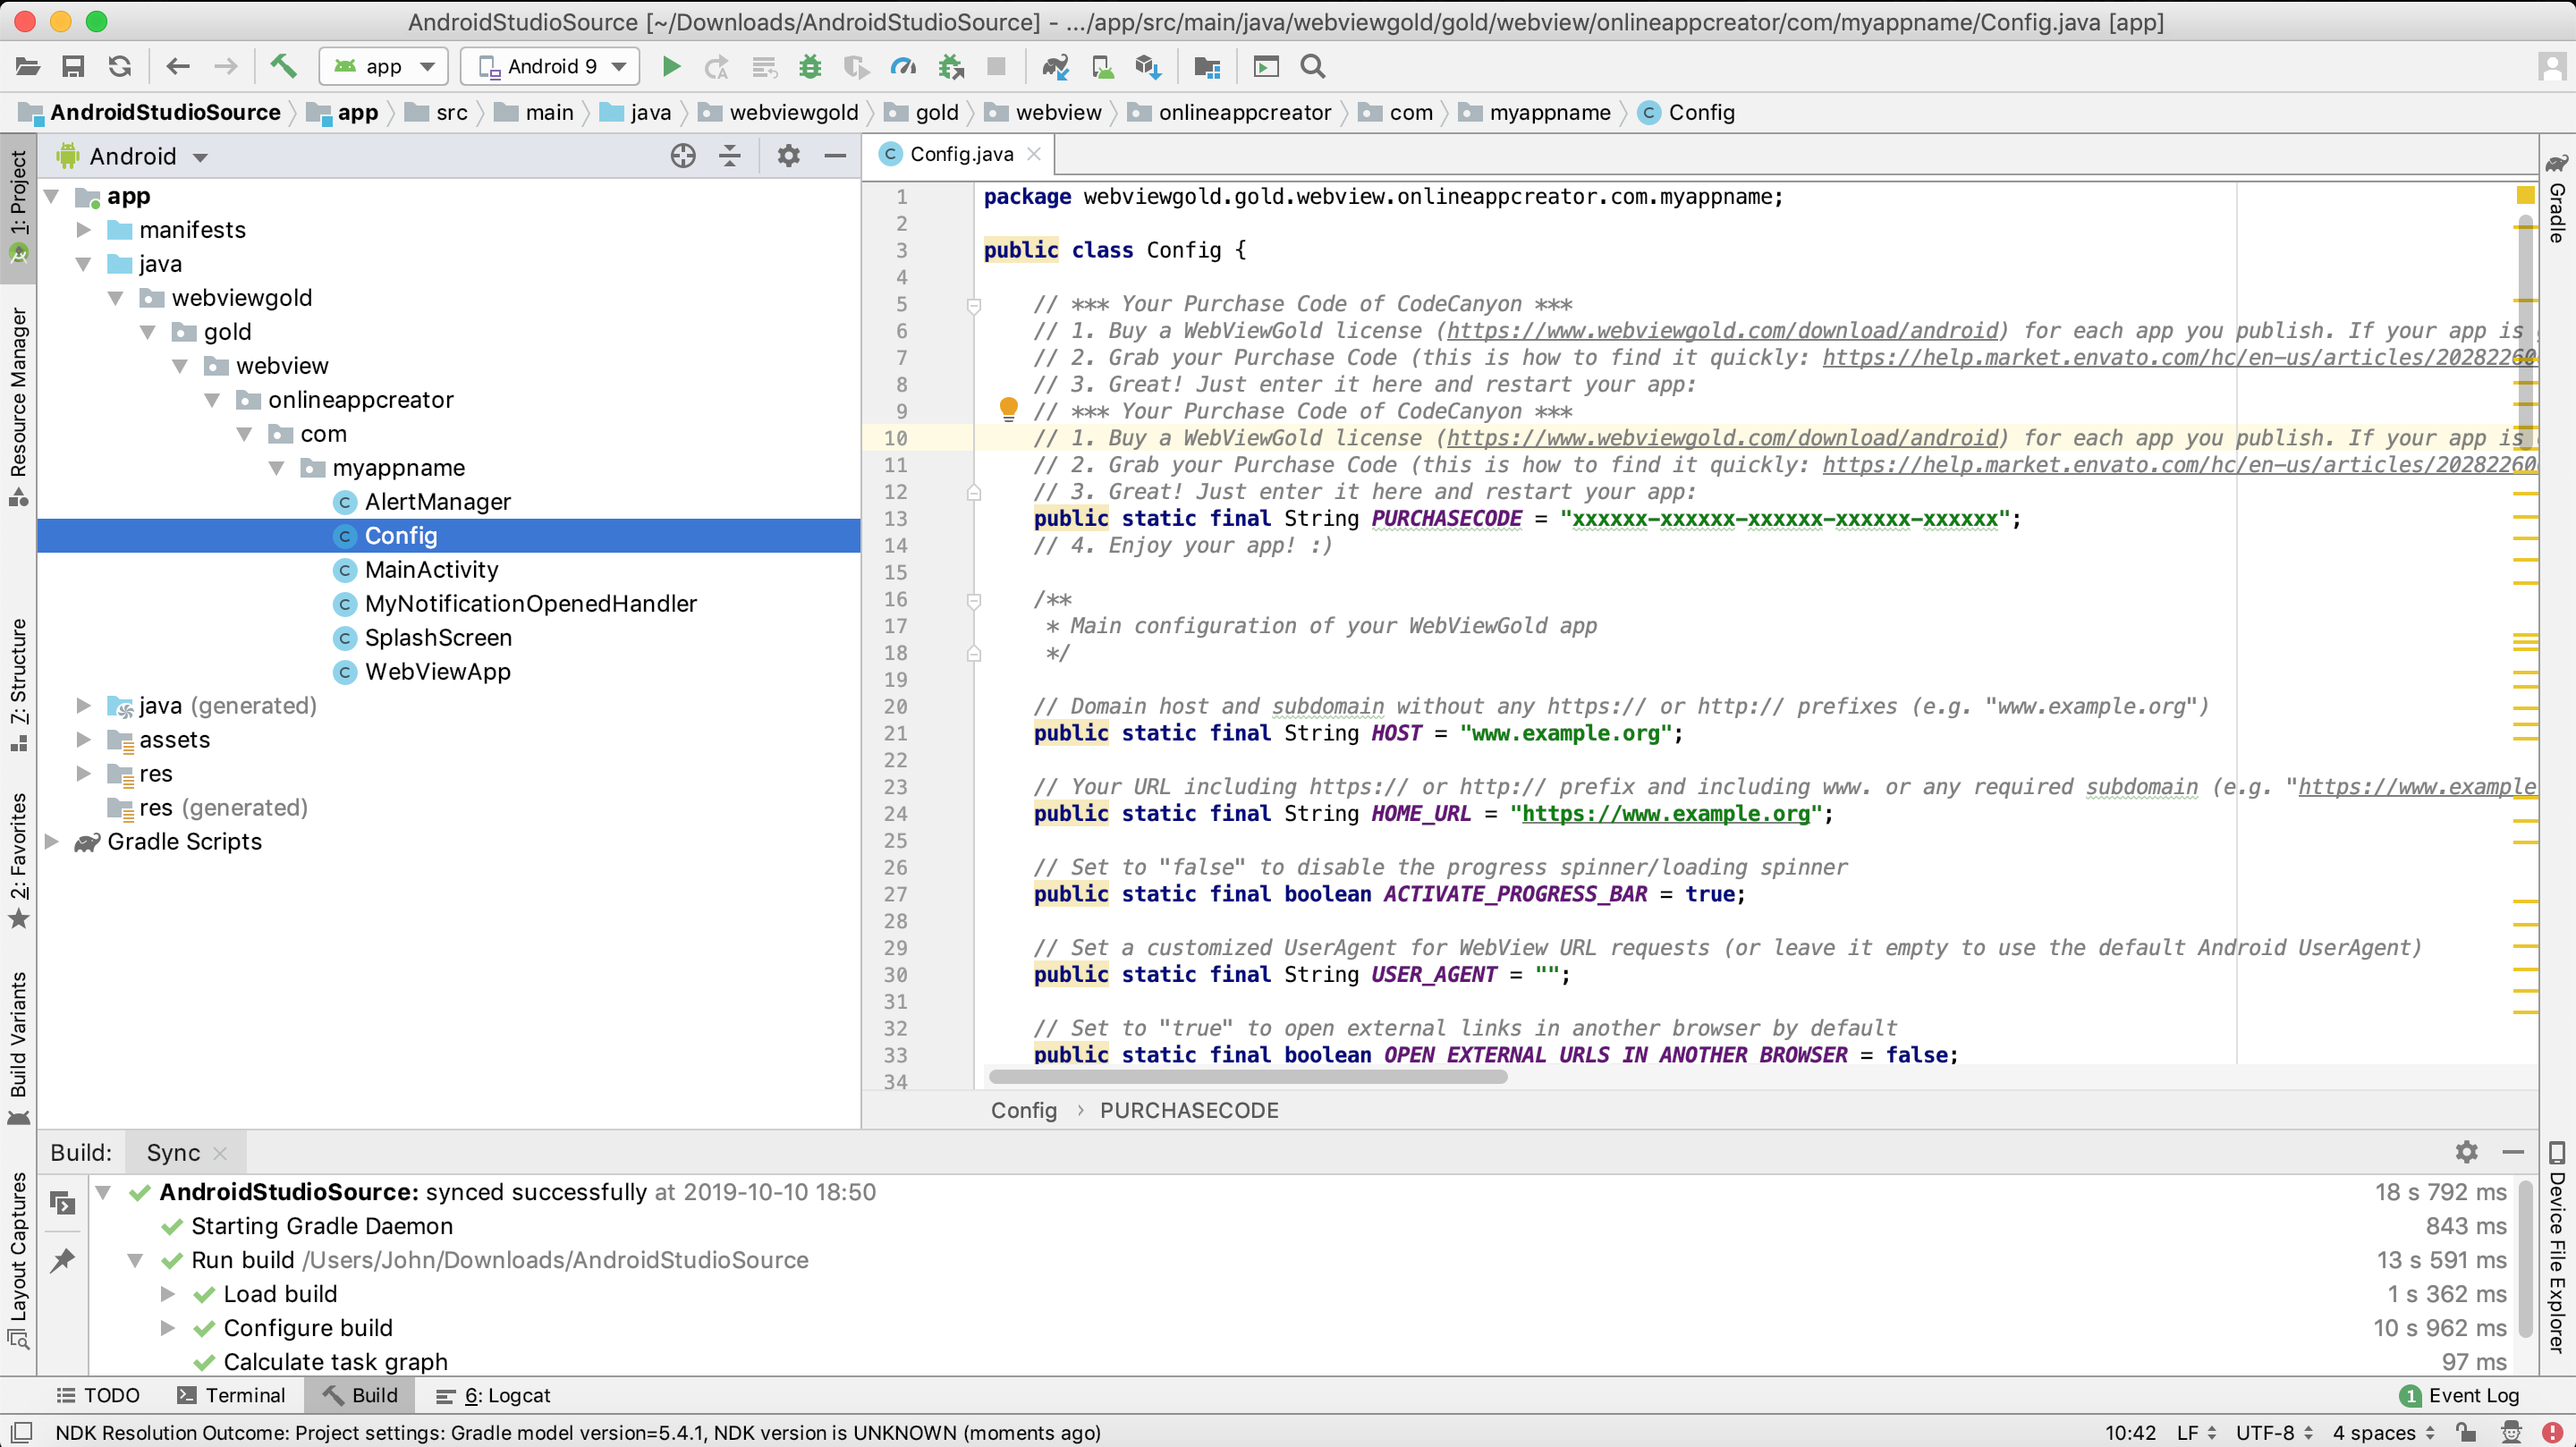Screen dimensions: 2576x1447
Task: Expand the Load build step
Action: [x=168, y=1294]
